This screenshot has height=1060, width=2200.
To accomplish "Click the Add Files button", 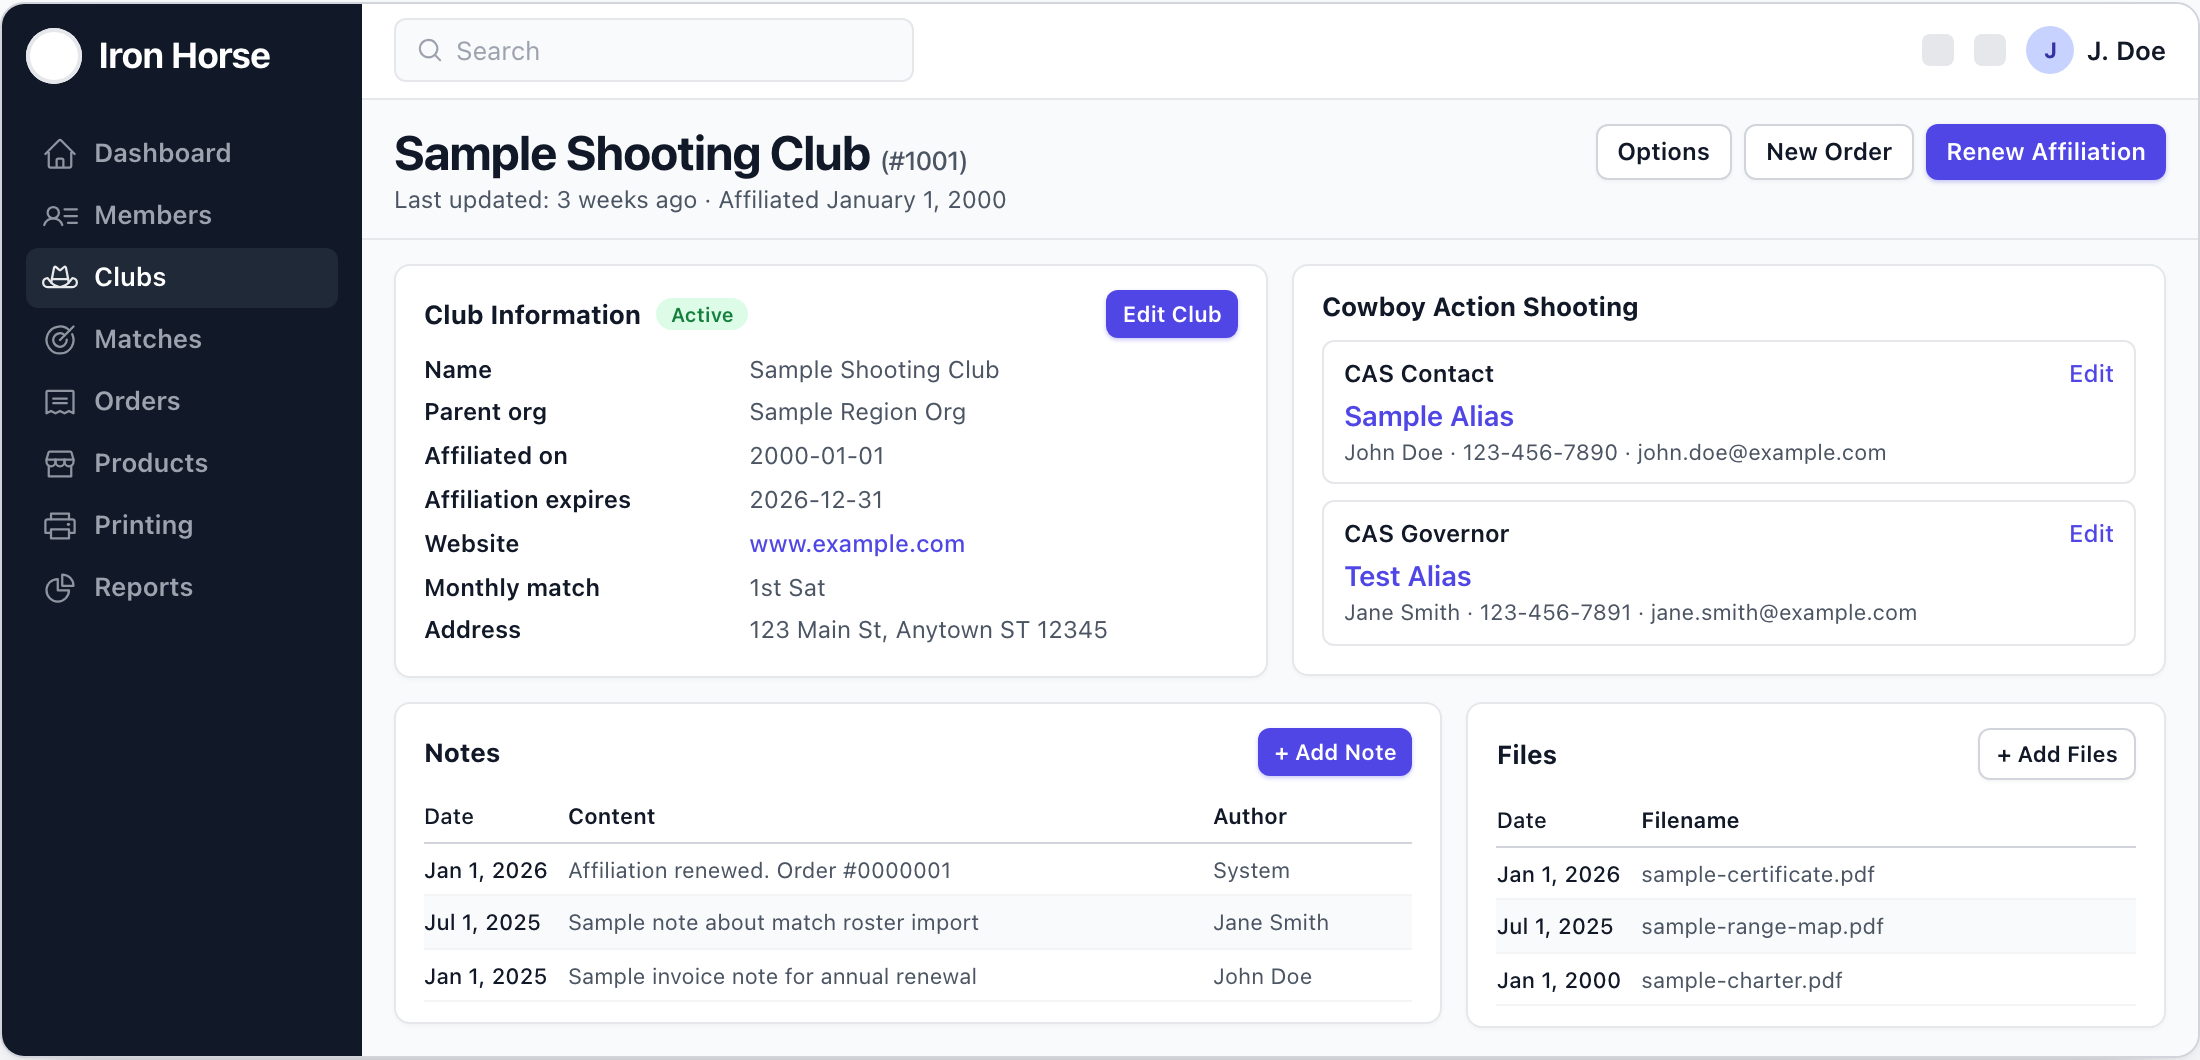I will click(2057, 754).
